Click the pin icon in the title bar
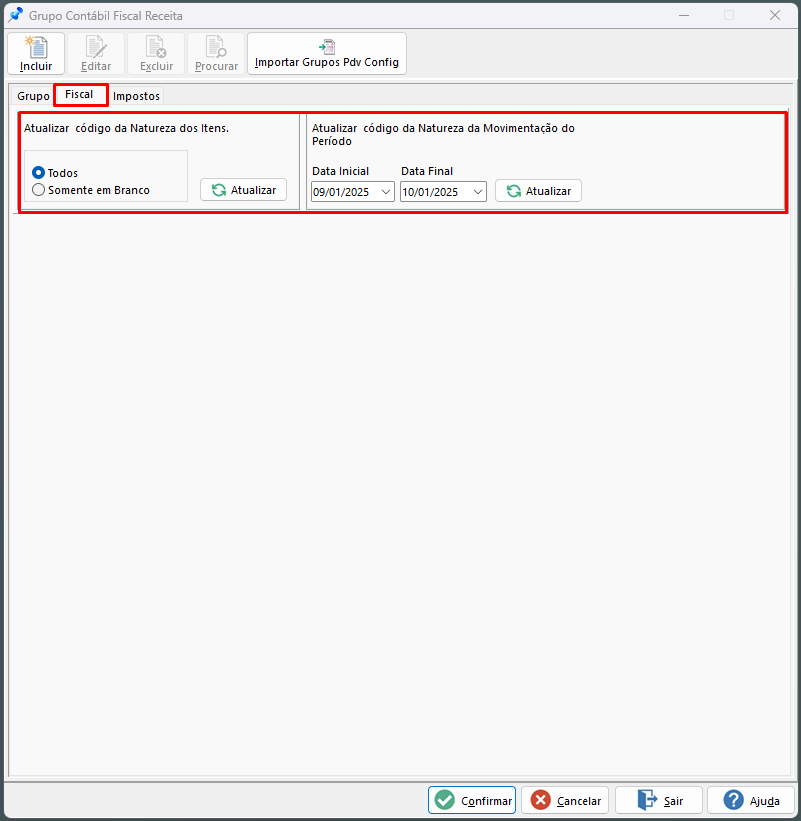Image resolution: width=801 pixels, height=821 pixels. [x=15, y=15]
